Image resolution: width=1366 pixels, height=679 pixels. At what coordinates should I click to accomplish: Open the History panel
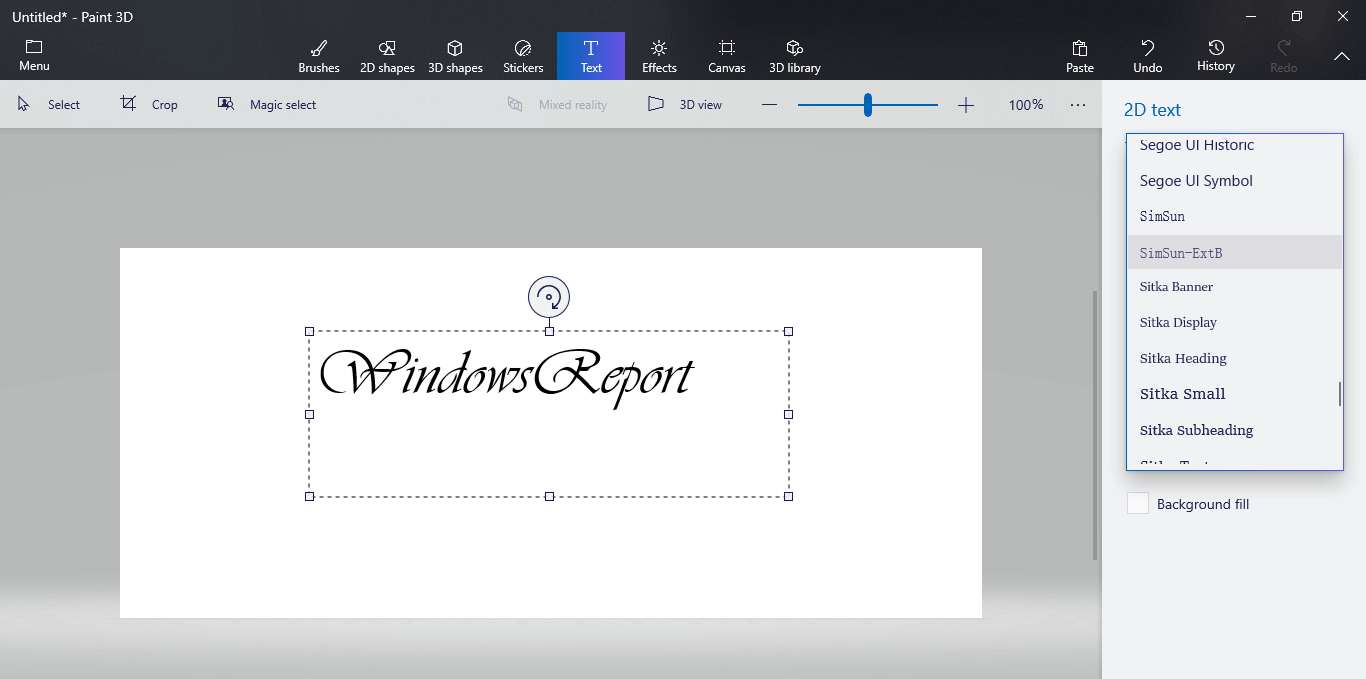(x=1216, y=56)
